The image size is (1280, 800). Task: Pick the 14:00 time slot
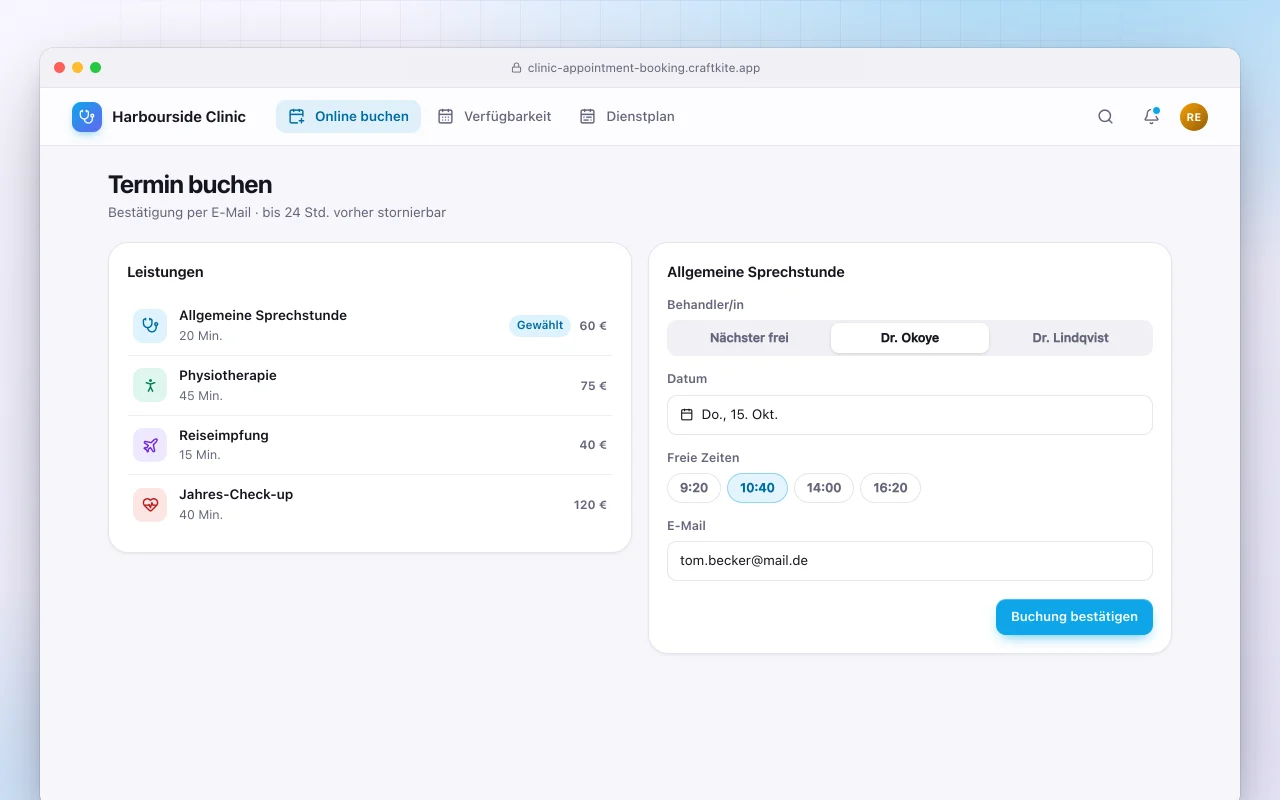(824, 488)
